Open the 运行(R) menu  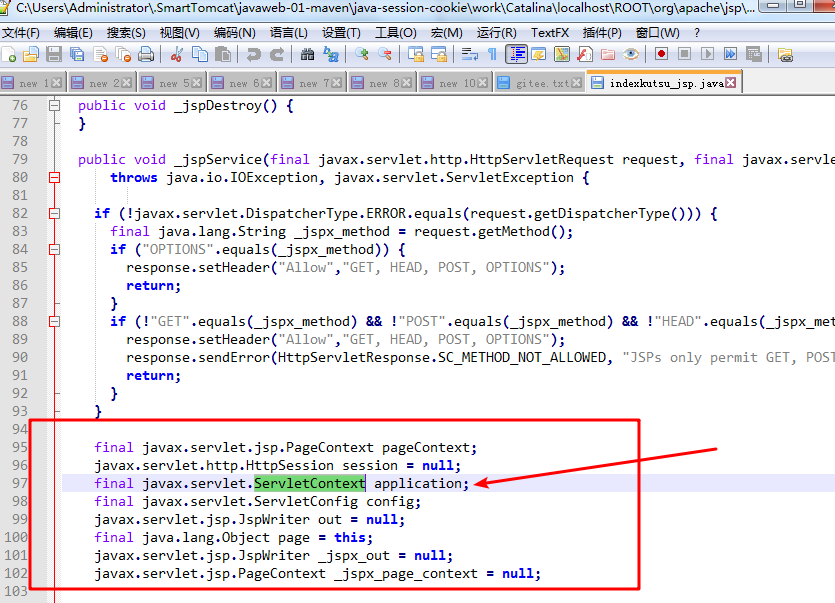point(496,33)
